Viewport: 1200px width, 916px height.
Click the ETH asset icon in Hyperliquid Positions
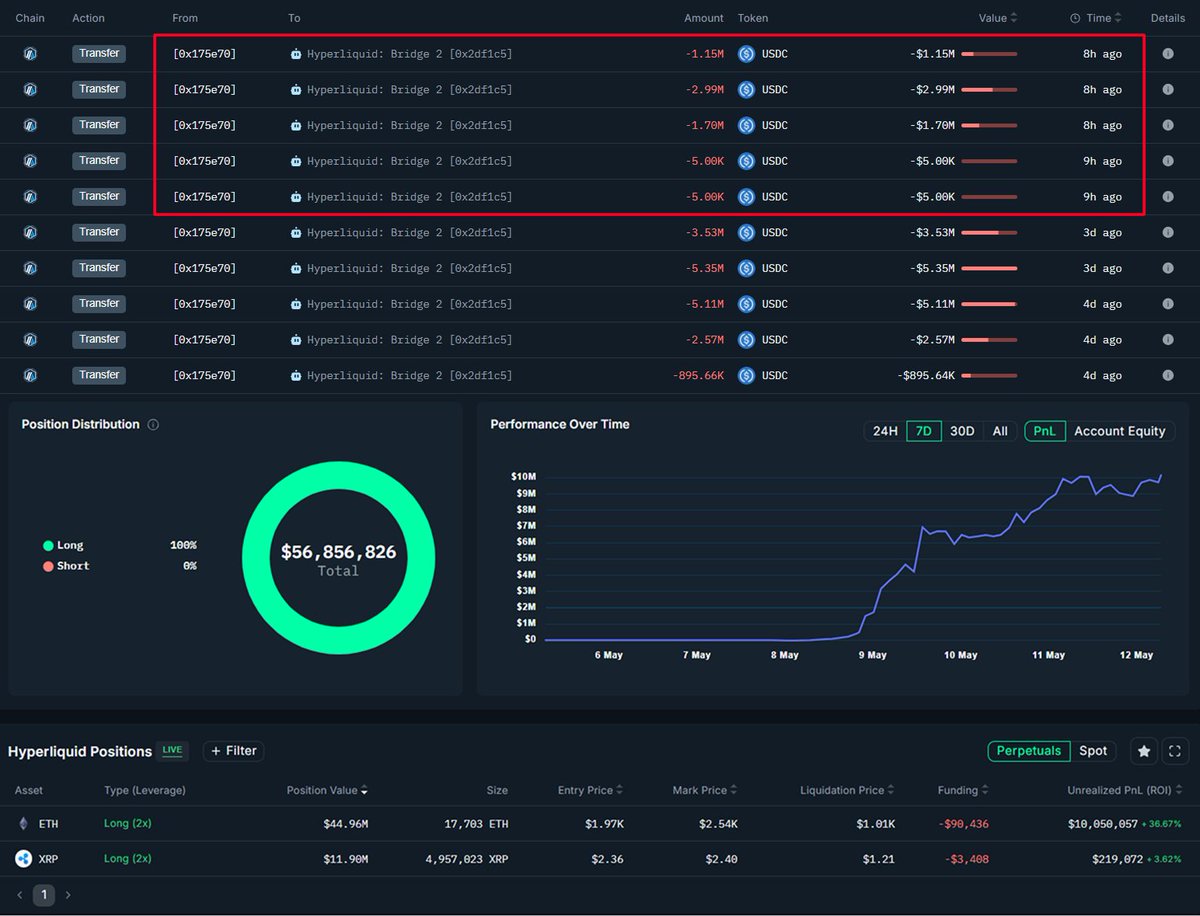pyautogui.click(x=22, y=823)
